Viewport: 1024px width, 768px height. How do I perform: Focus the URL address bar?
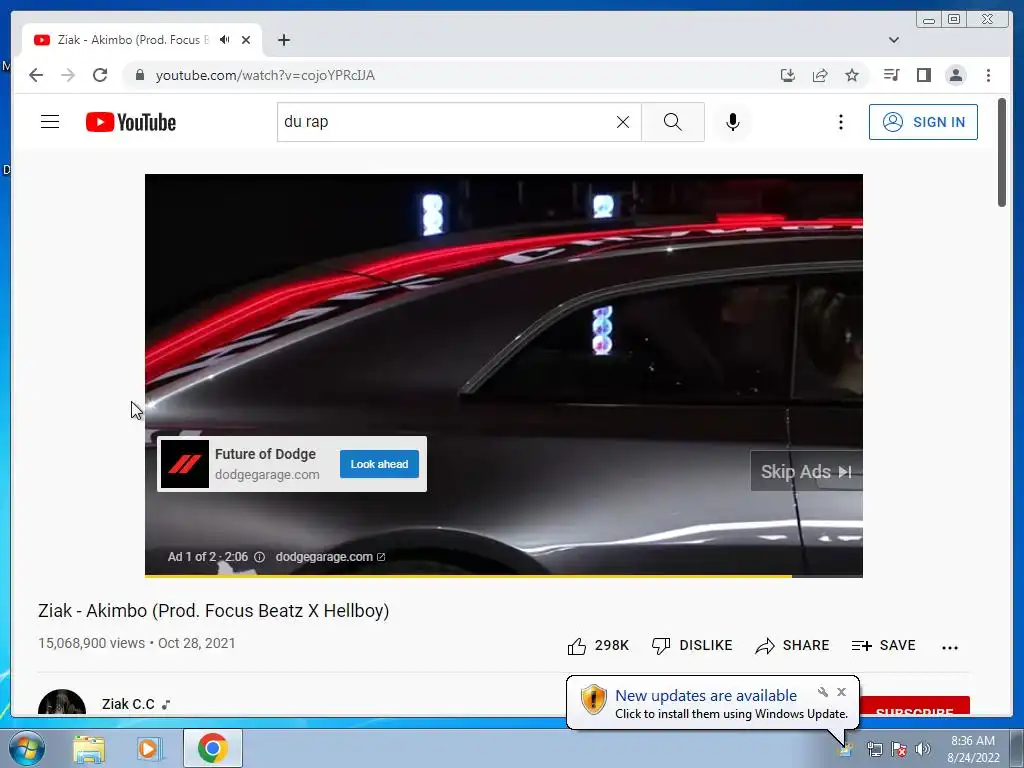click(451, 75)
